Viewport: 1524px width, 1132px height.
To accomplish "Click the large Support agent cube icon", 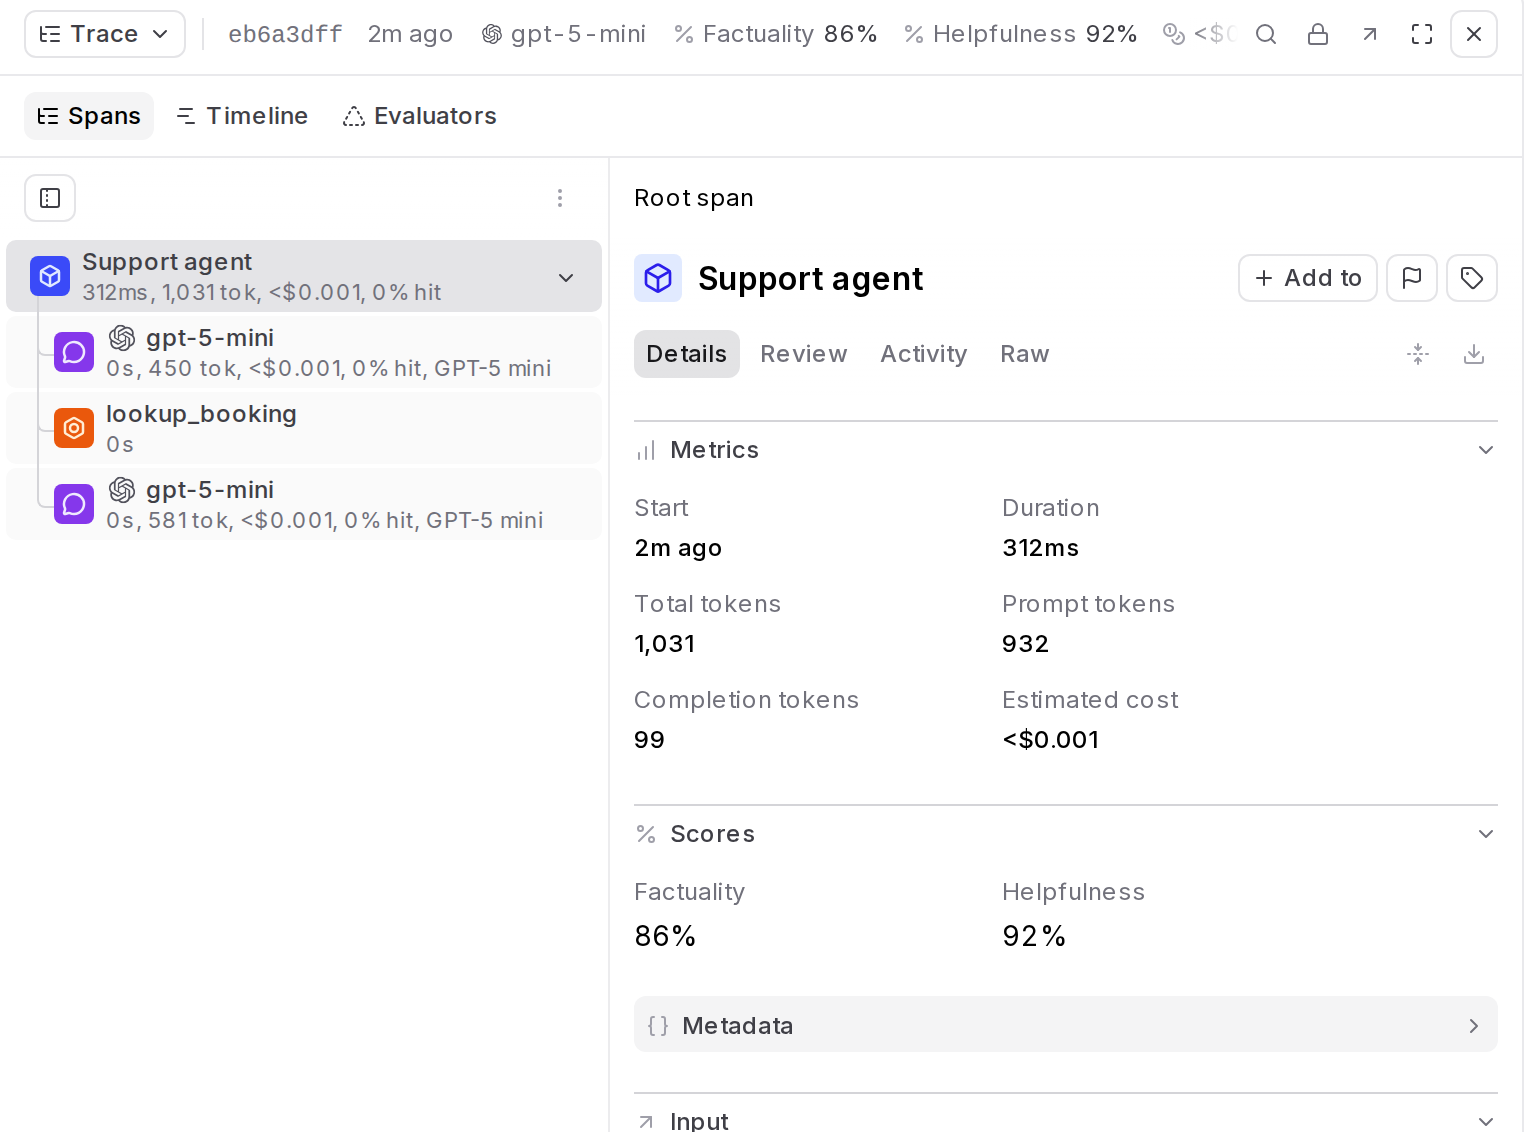I will [658, 278].
